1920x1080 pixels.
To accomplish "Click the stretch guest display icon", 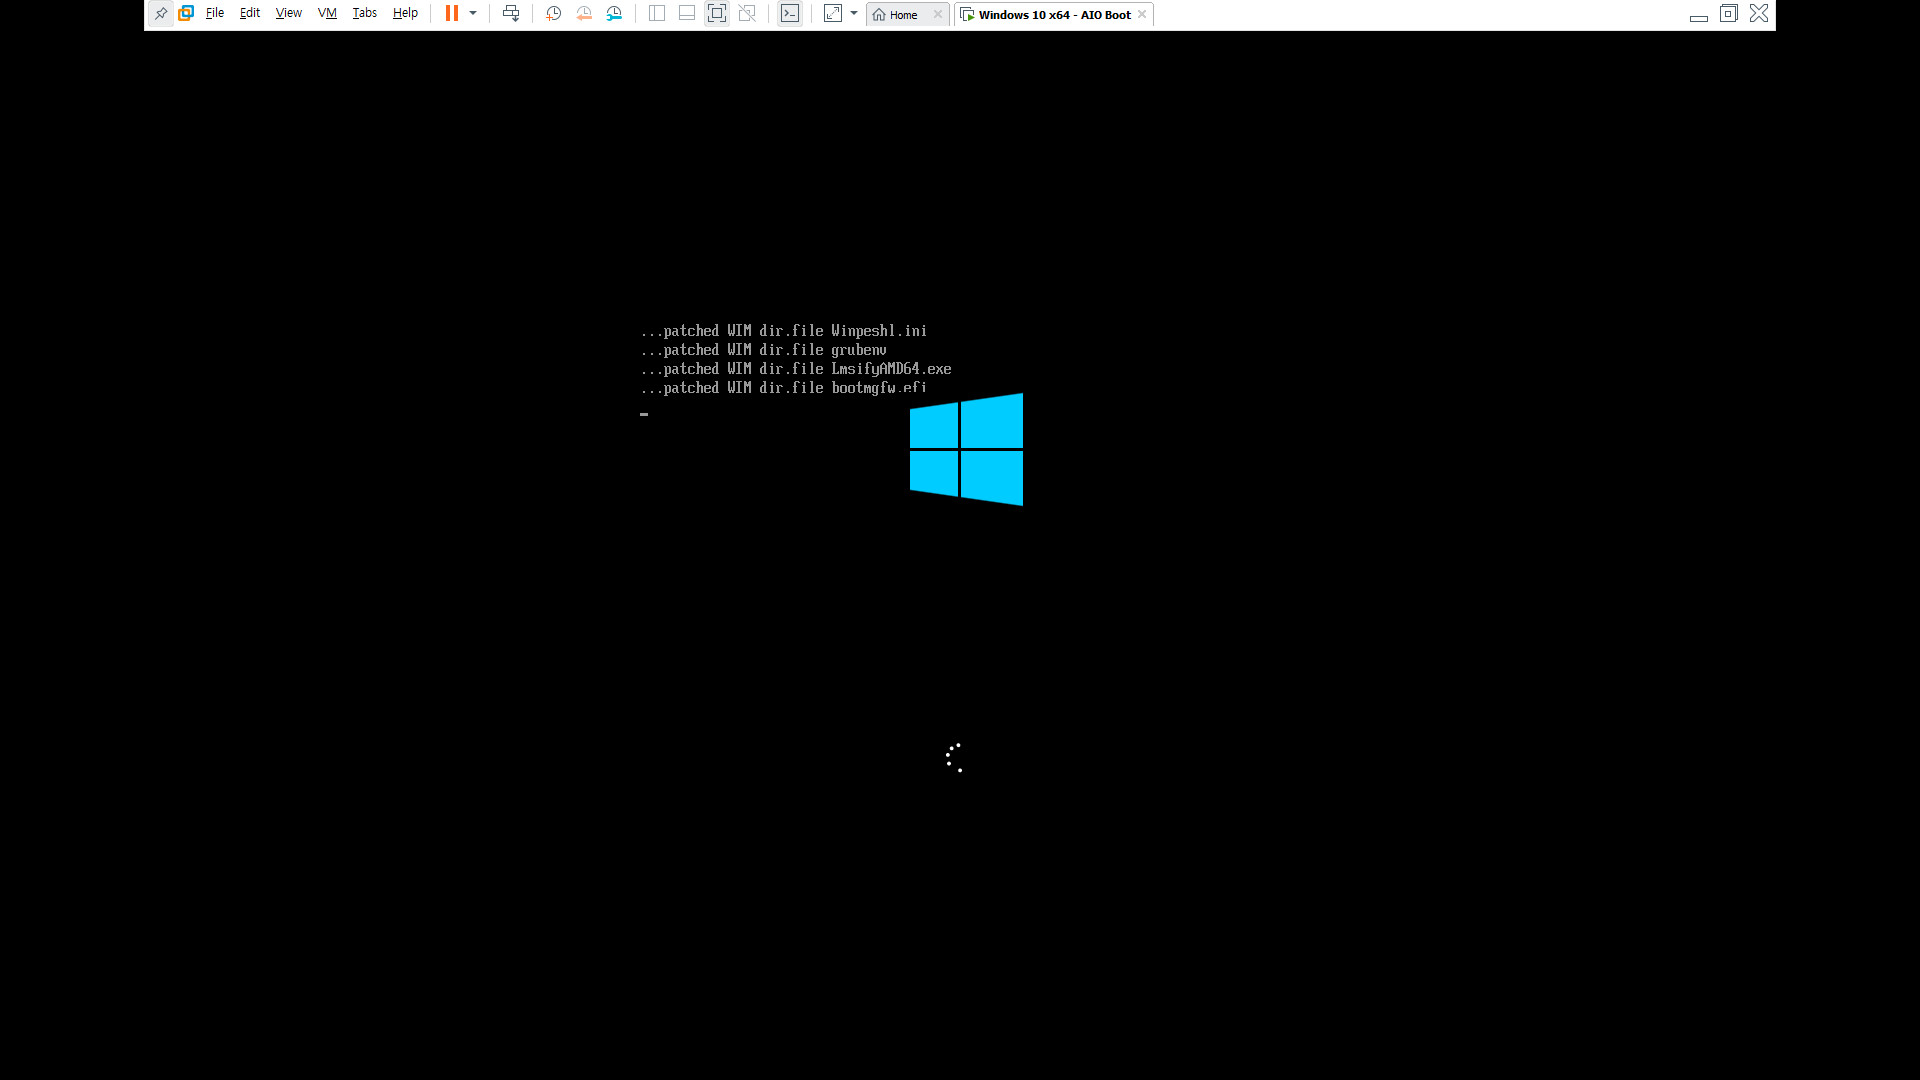I will coord(833,14).
